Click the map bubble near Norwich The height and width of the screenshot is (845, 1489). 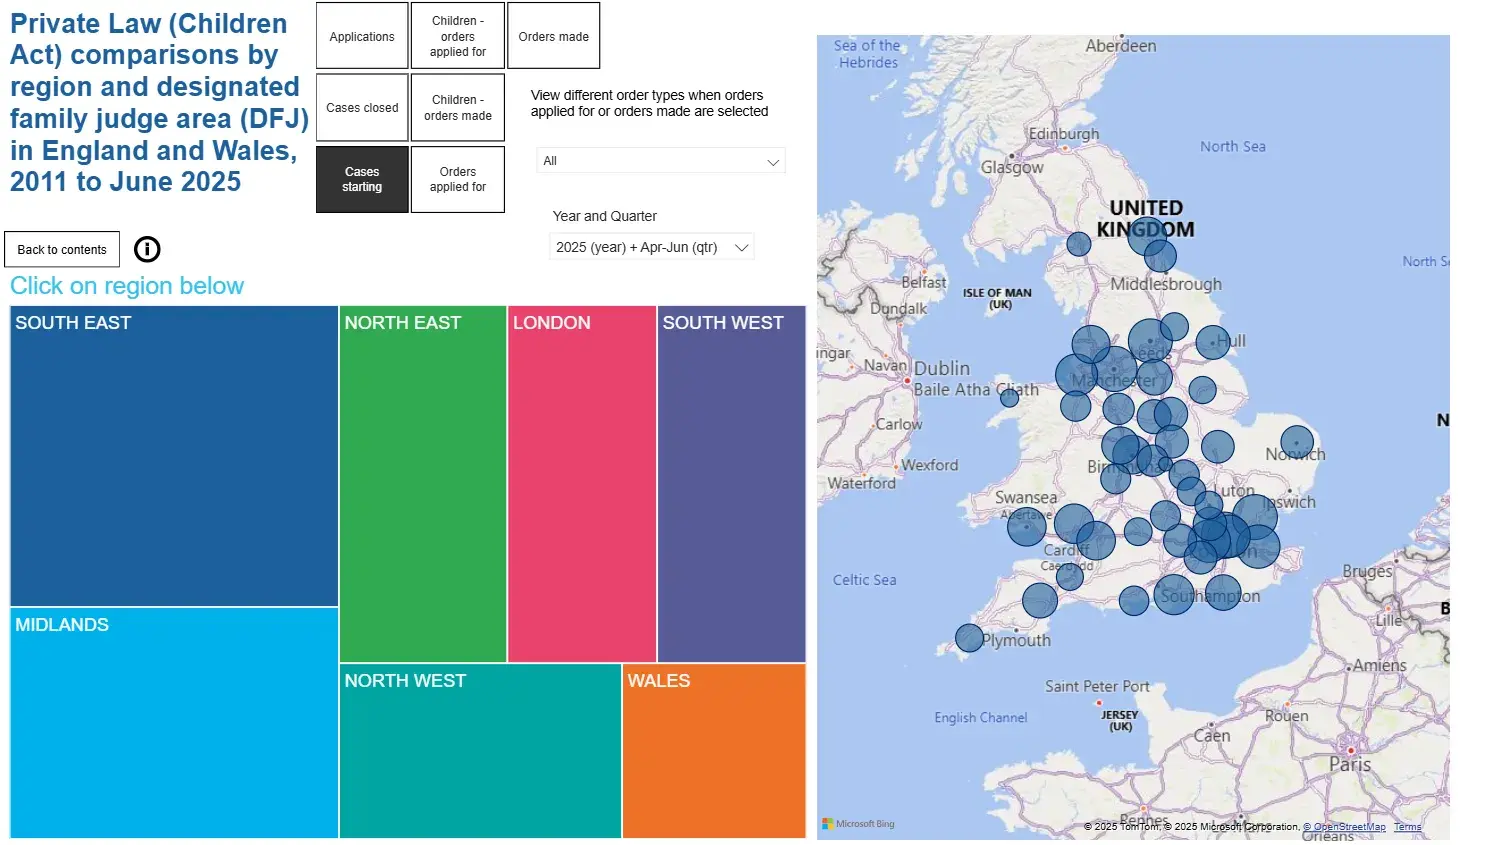(x=1296, y=440)
